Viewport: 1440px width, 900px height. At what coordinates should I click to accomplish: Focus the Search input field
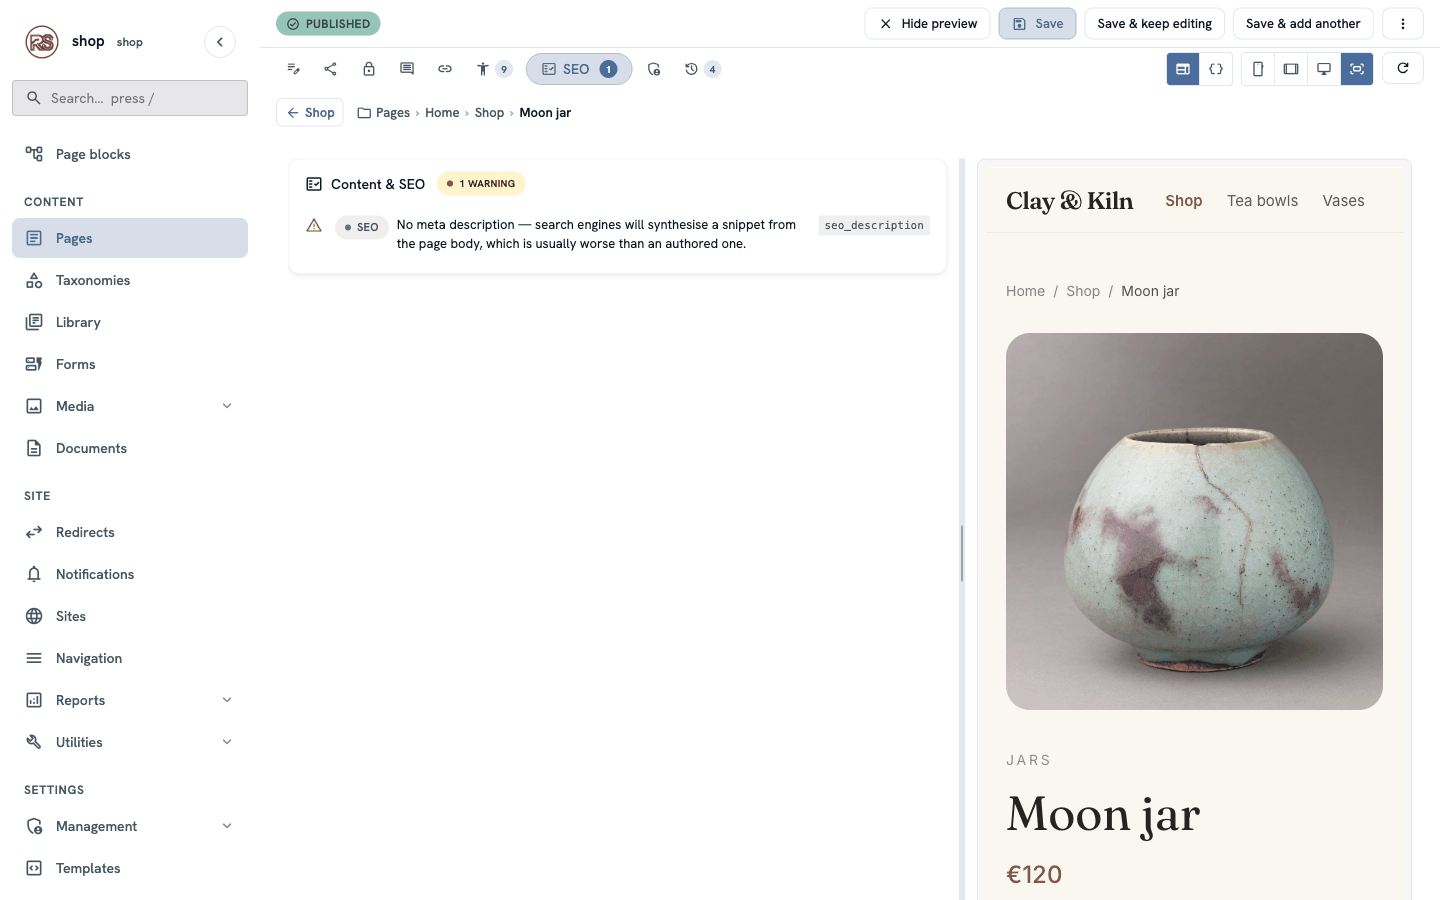130,98
